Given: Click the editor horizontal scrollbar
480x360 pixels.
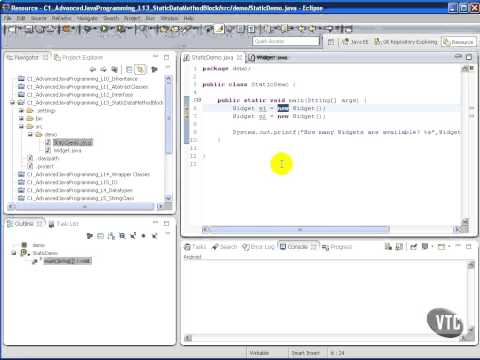Looking at the screenshot, I should pos(299,229).
